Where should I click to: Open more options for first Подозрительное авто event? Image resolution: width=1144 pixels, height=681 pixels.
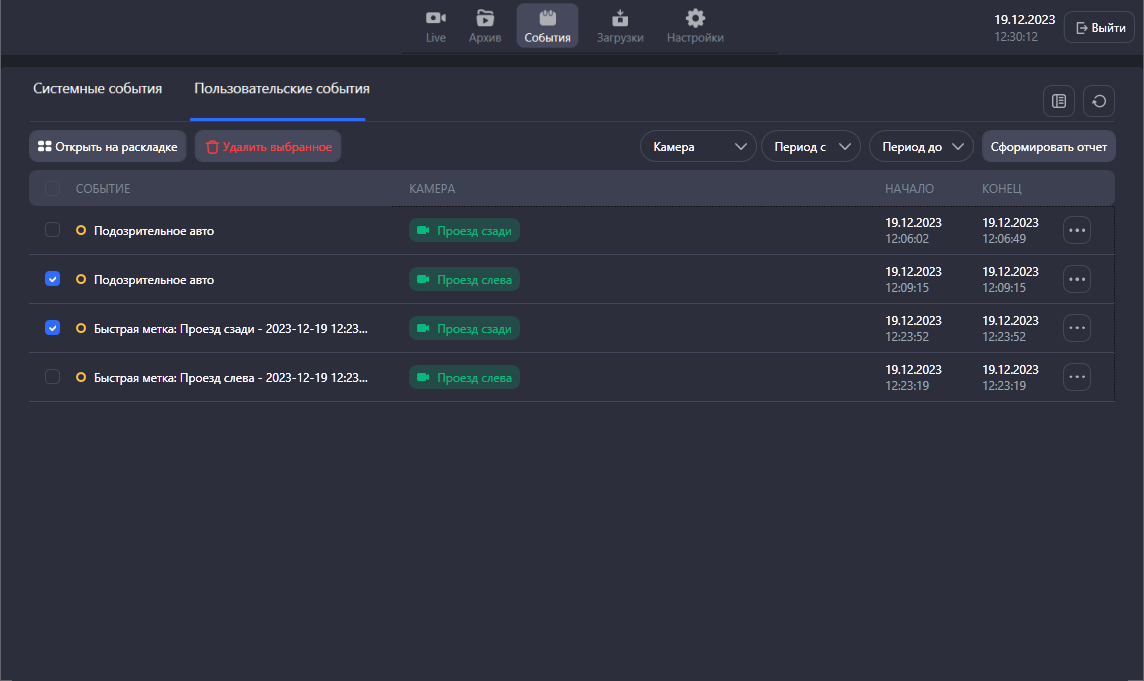(x=1076, y=230)
